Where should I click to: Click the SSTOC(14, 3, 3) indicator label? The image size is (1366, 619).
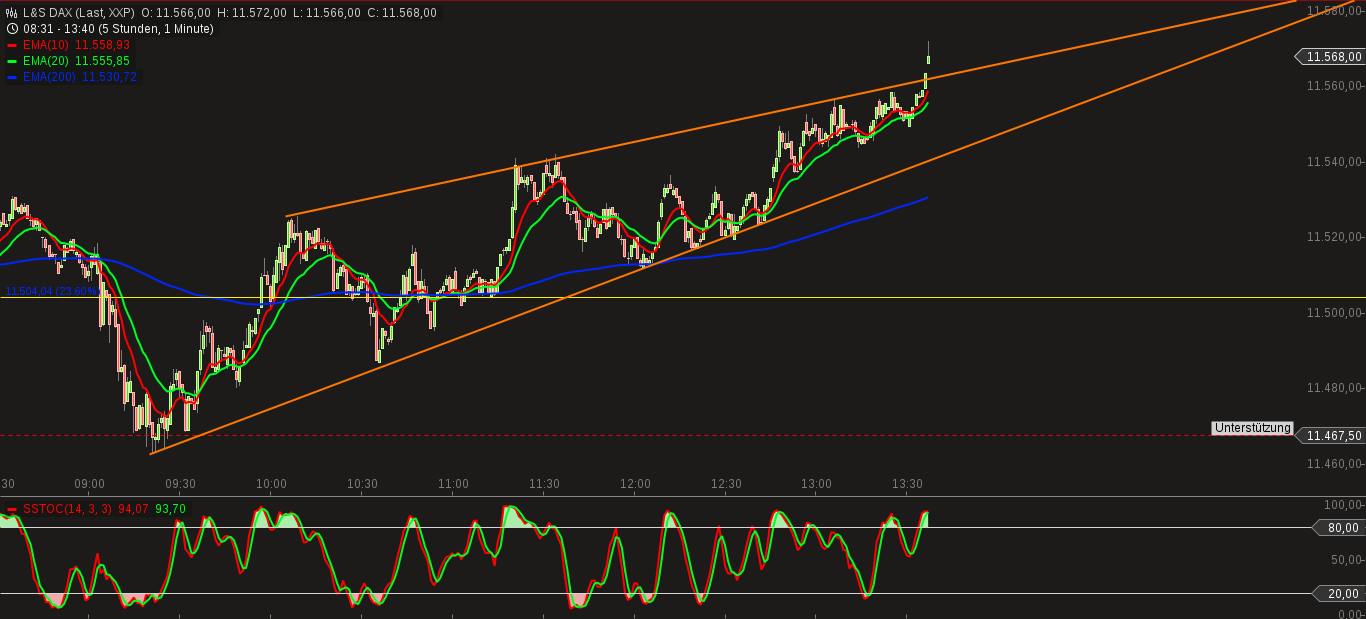point(69,509)
